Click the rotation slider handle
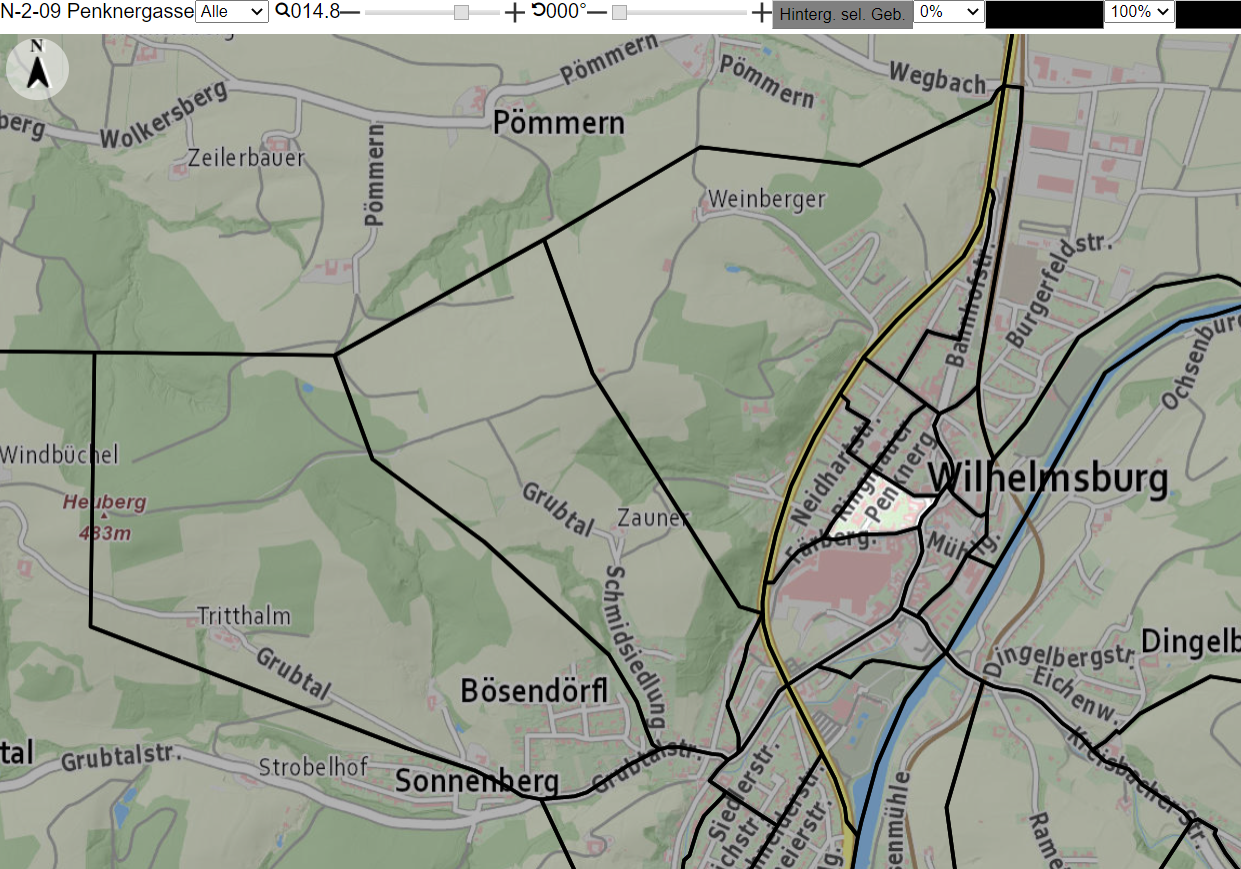 (x=619, y=12)
